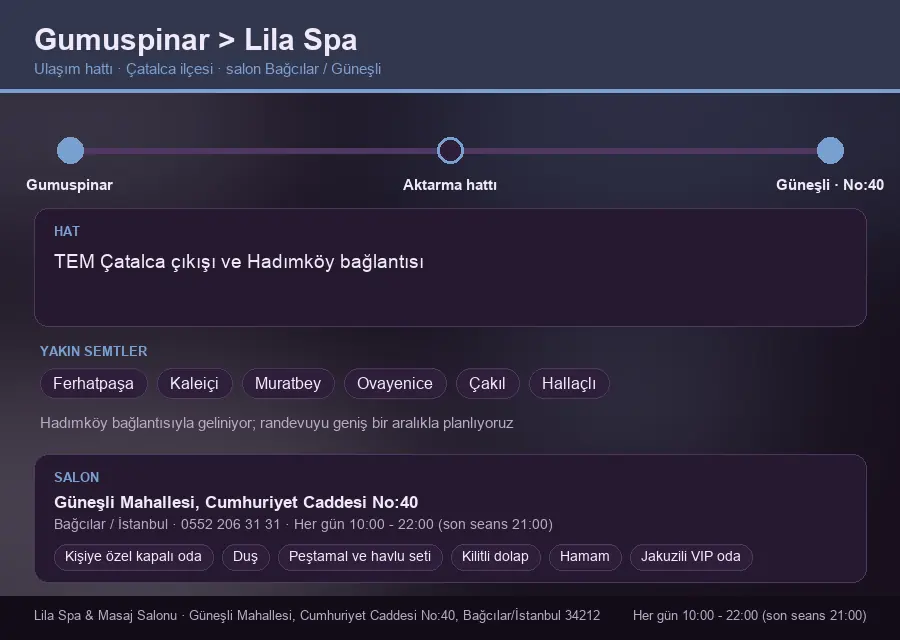Click the Peştamal ve havlu seti tag
The image size is (900, 640).
pos(360,557)
